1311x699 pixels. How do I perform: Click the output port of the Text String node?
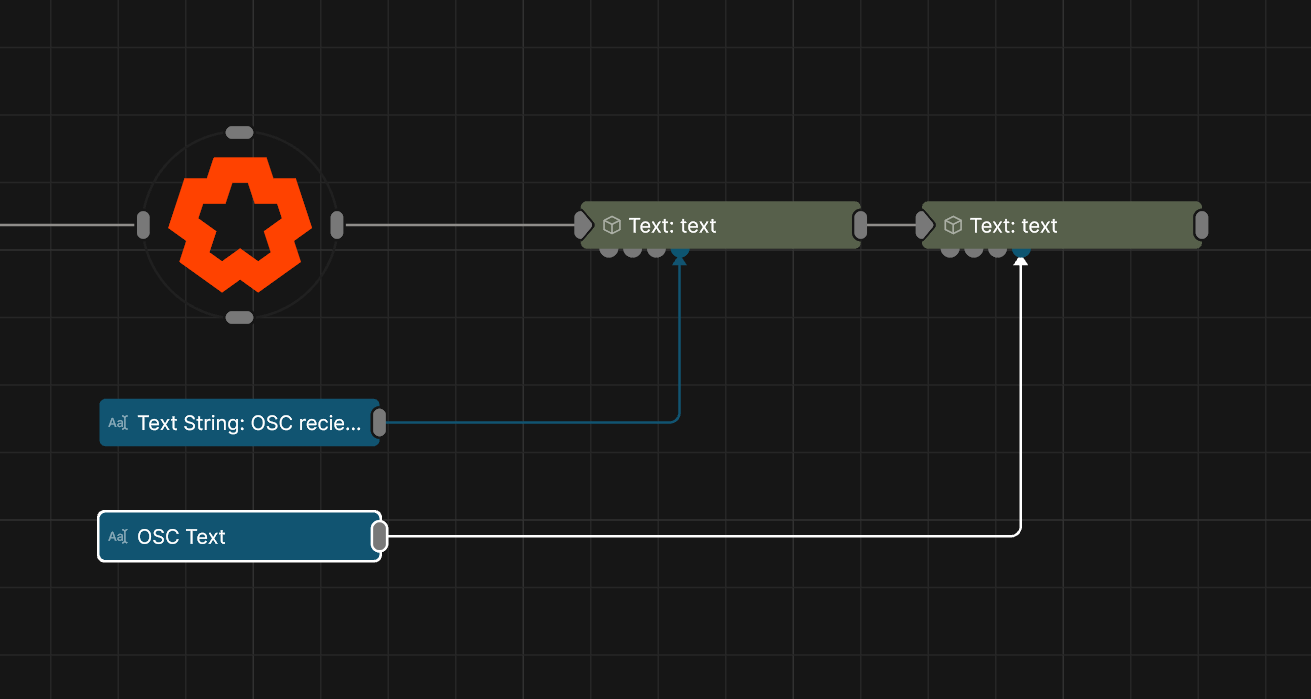point(379,423)
